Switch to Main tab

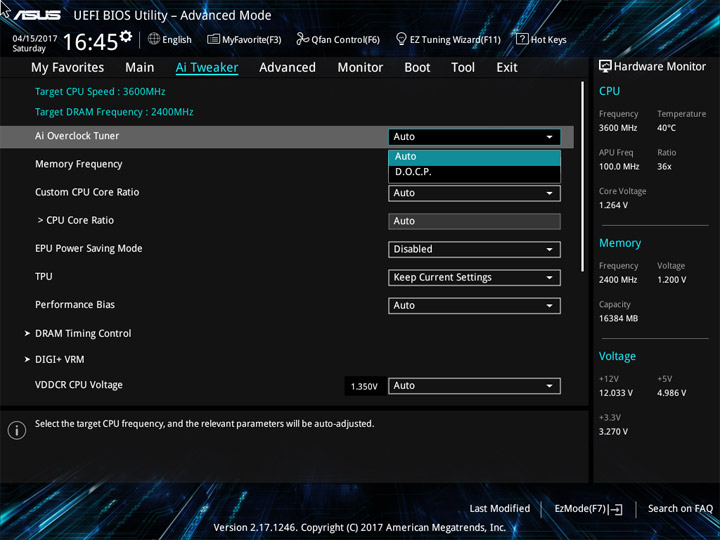click(x=140, y=68)
